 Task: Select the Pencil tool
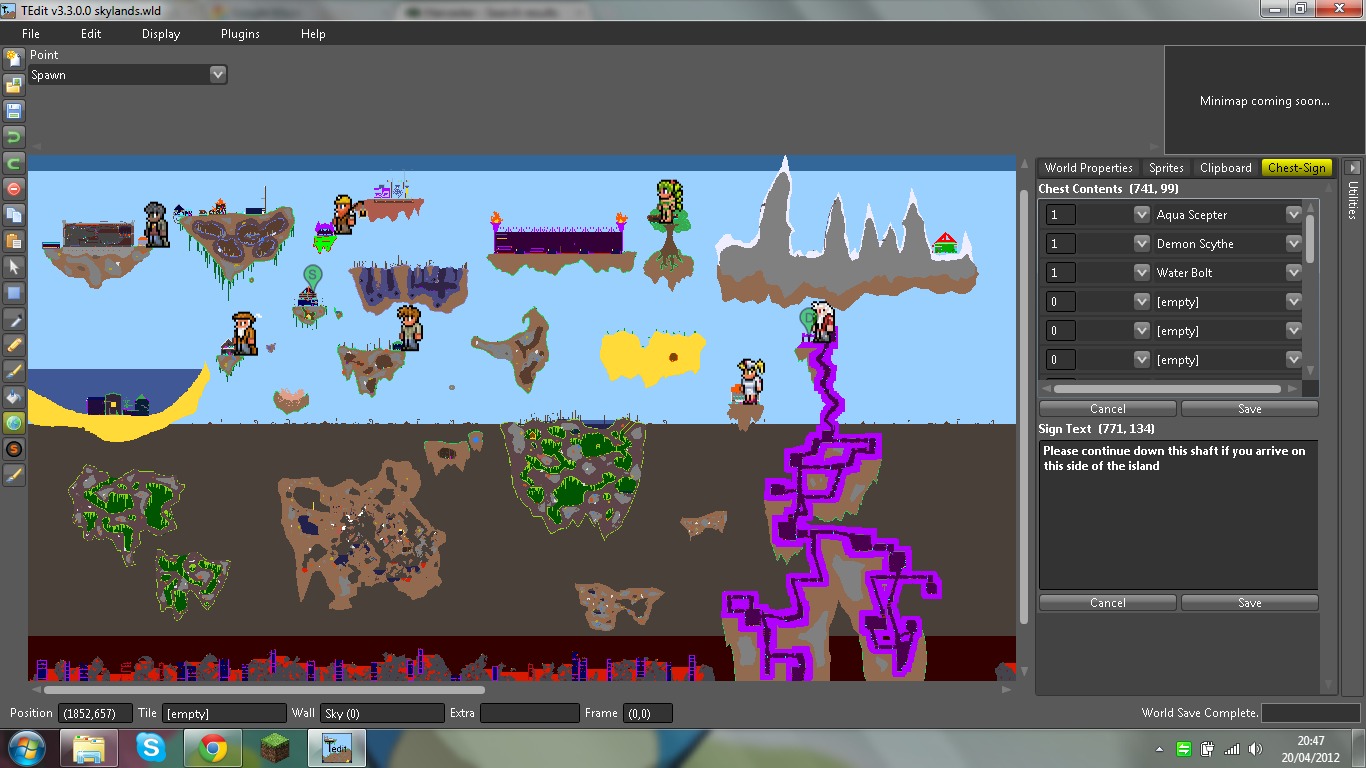click(14, 344)
